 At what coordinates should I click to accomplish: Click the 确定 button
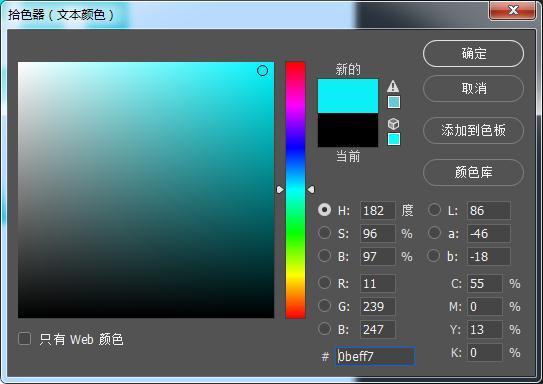click(473, 54)
